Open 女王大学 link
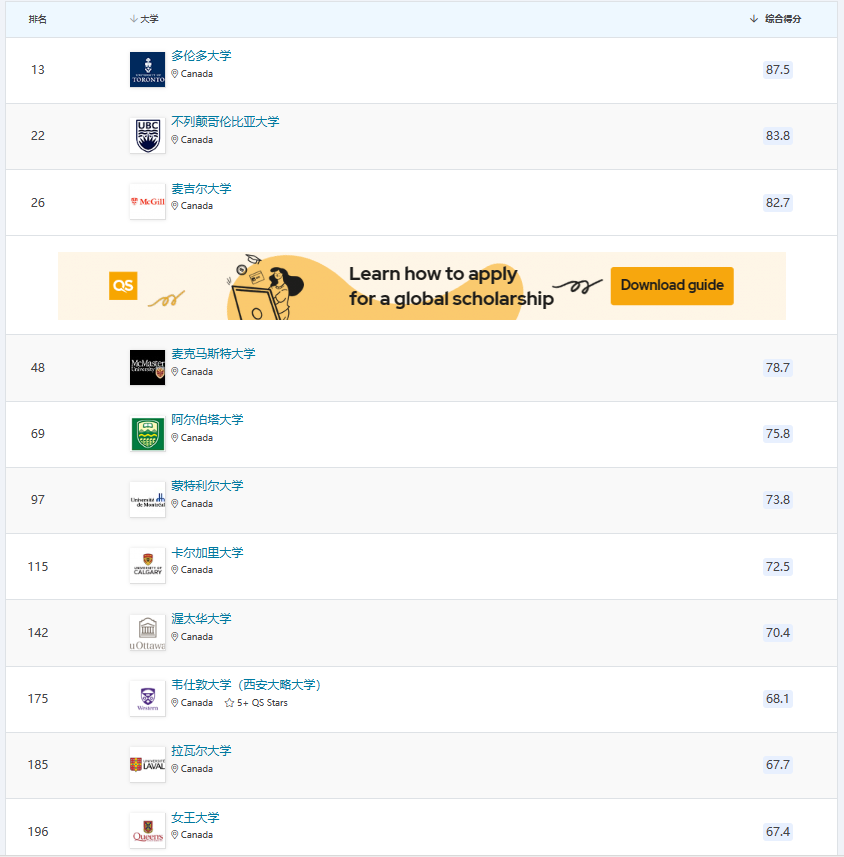This screenshot has height=857, width=844. click(195, 818)
